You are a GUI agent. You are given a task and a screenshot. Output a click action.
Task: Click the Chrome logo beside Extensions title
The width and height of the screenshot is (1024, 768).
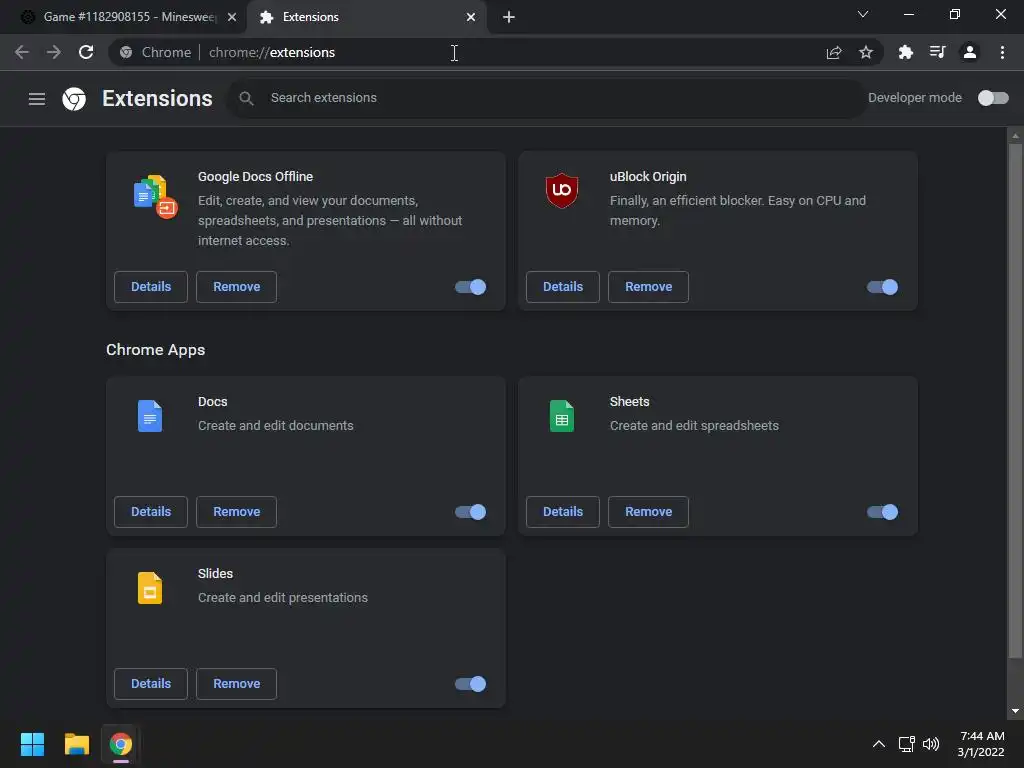(x=74, y=99)
